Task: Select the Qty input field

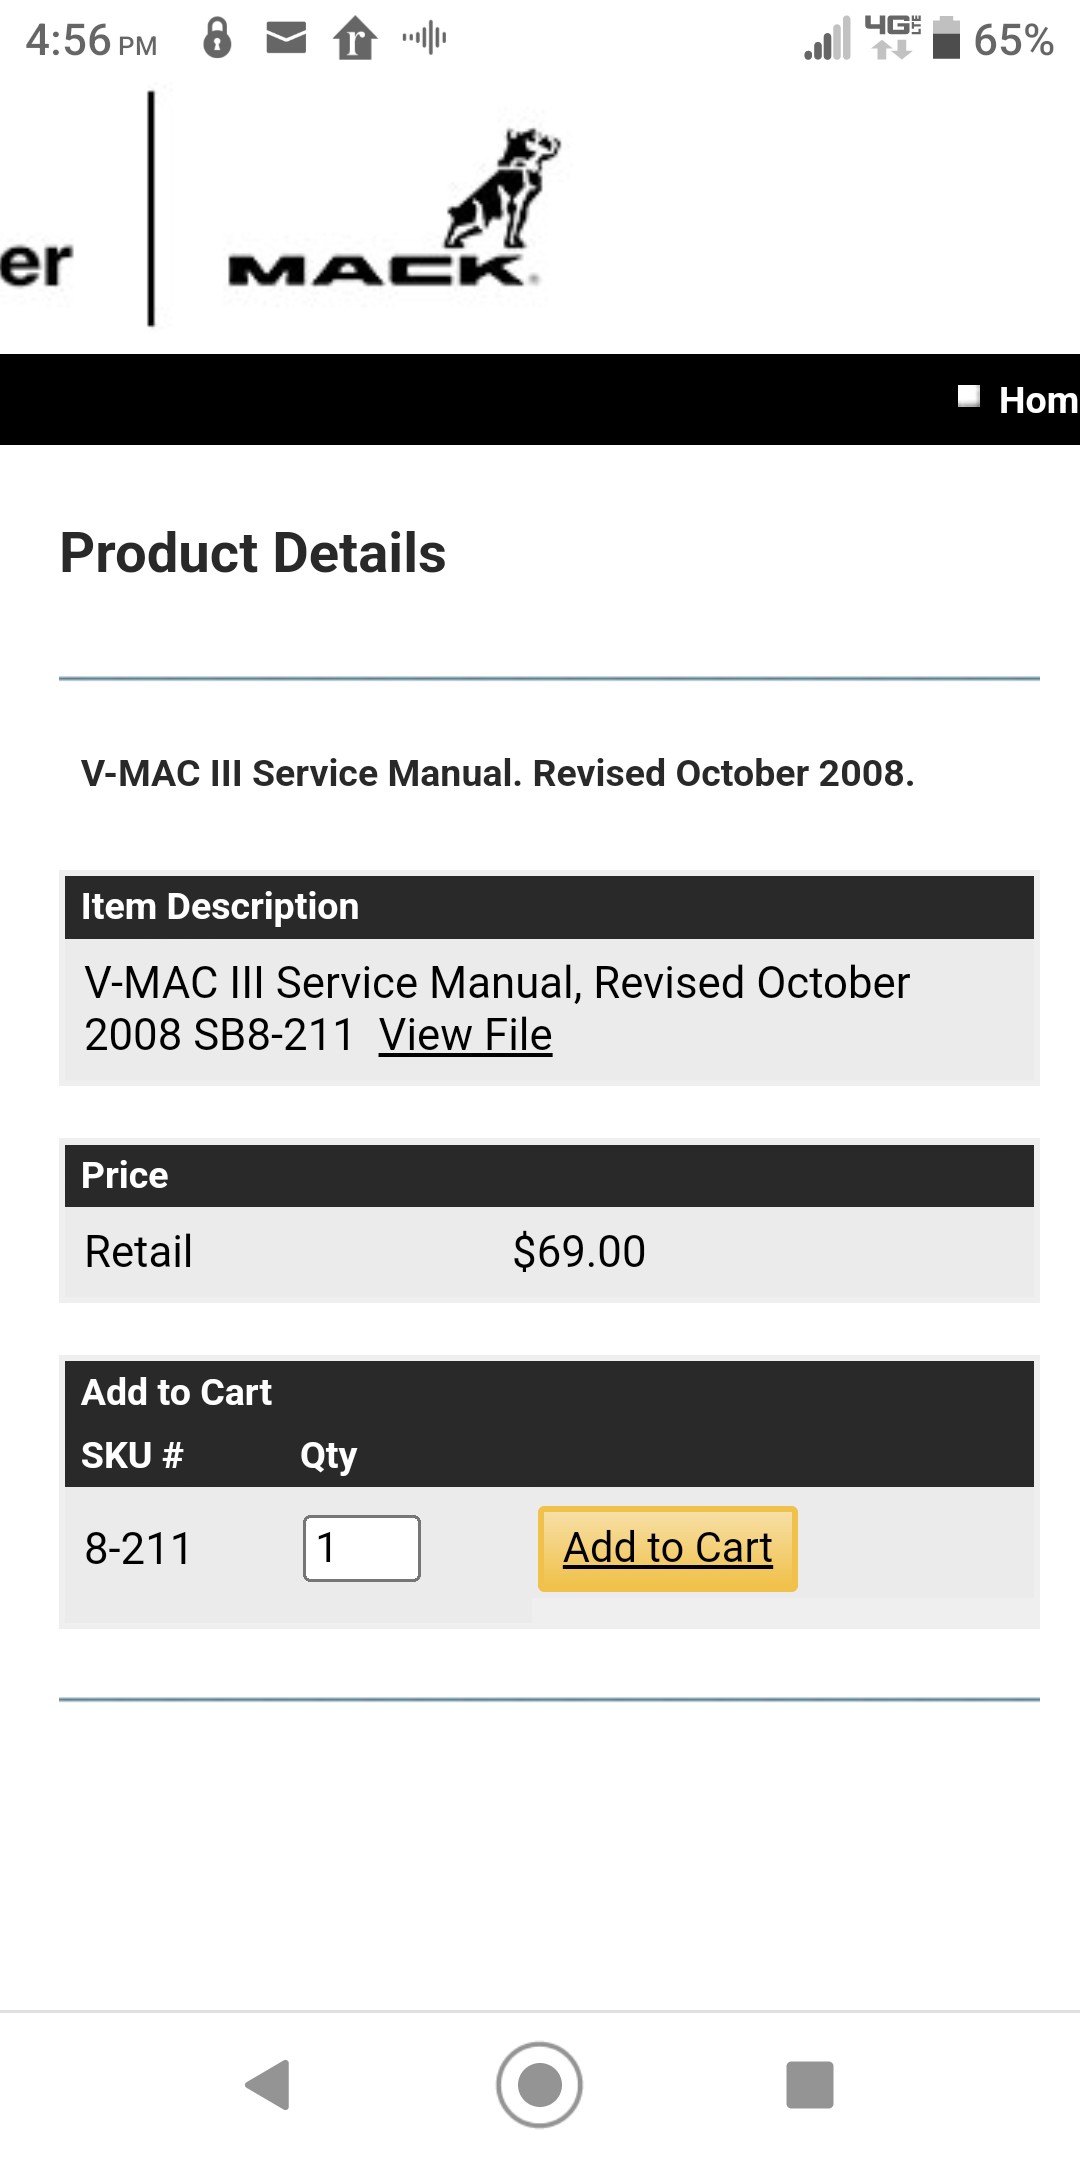Action: [x=362, y=1548]
